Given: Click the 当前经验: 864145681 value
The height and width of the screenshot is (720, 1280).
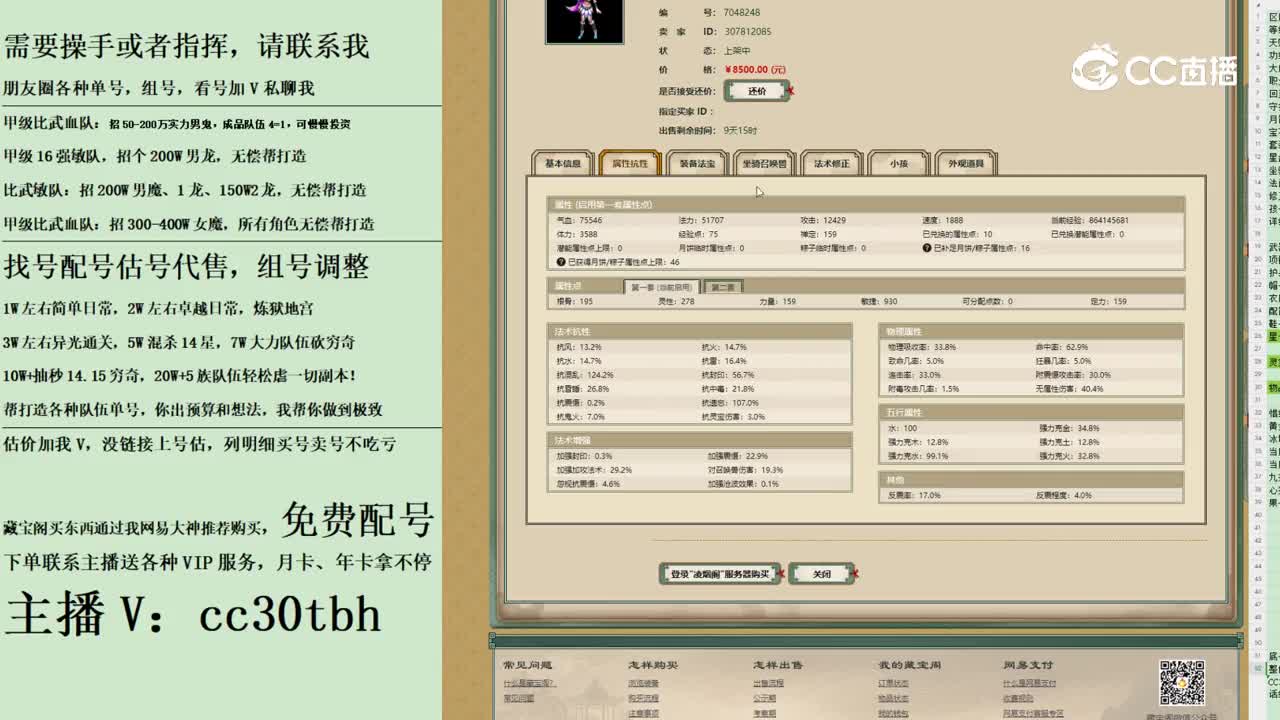Looking at the screenshot, I should (1090, 220).
